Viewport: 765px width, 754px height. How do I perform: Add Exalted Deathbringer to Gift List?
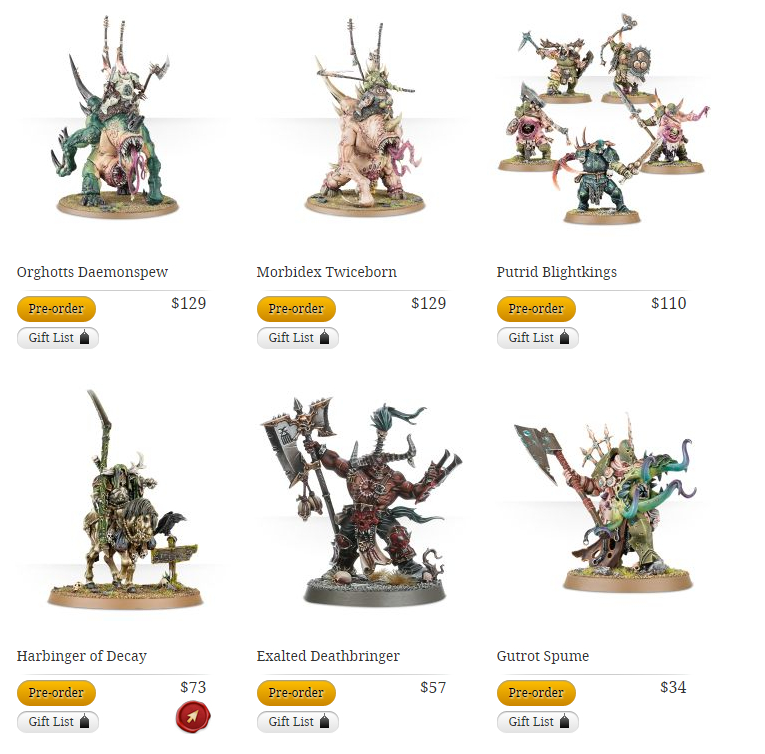(x=298, y=722)
